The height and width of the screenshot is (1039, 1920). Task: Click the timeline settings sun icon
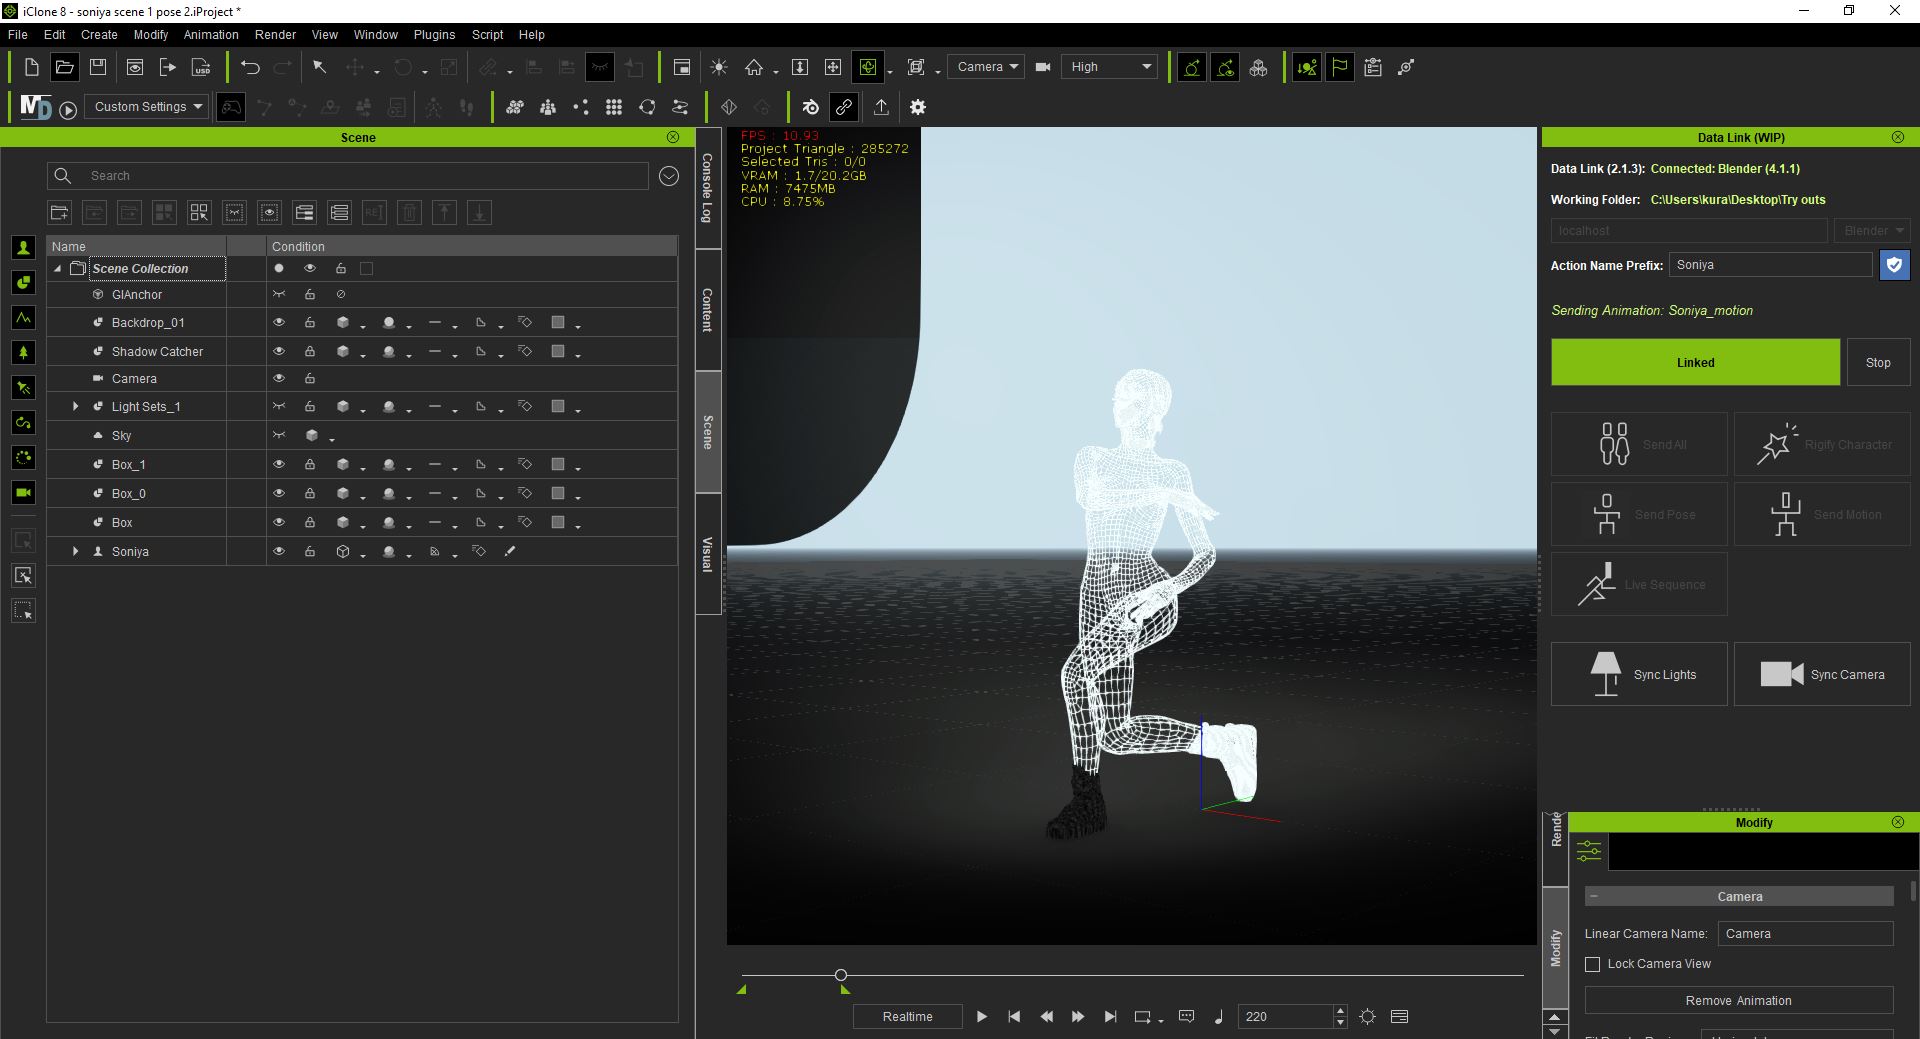pos(1368,1016)
